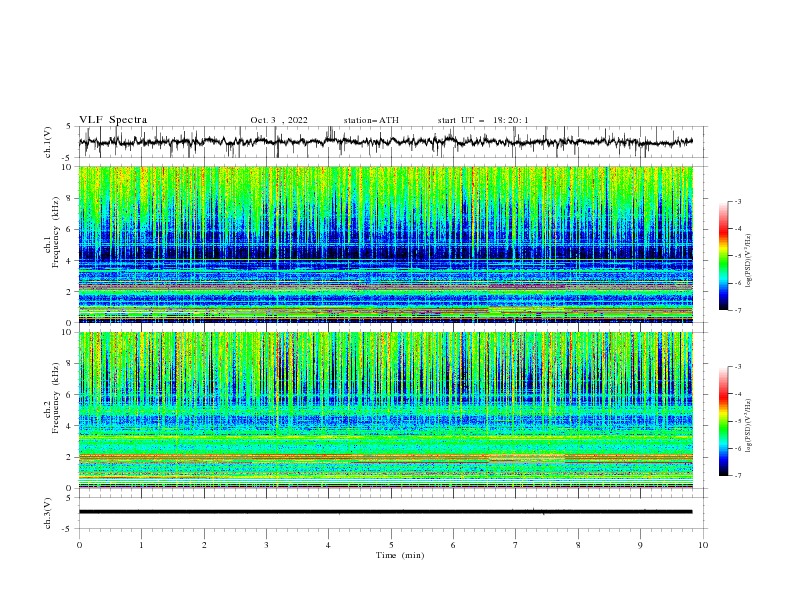792x612 pixels.
Task: Click the "-5" tick on ch.1 colorbar
Action: point(738,256)
